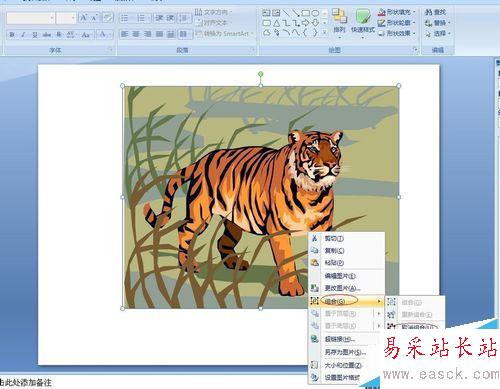Image resolution: width=500 pixels, height=389 pixels.
Task: Choose 更改图片 from context menu
Action: coord(347,288)
